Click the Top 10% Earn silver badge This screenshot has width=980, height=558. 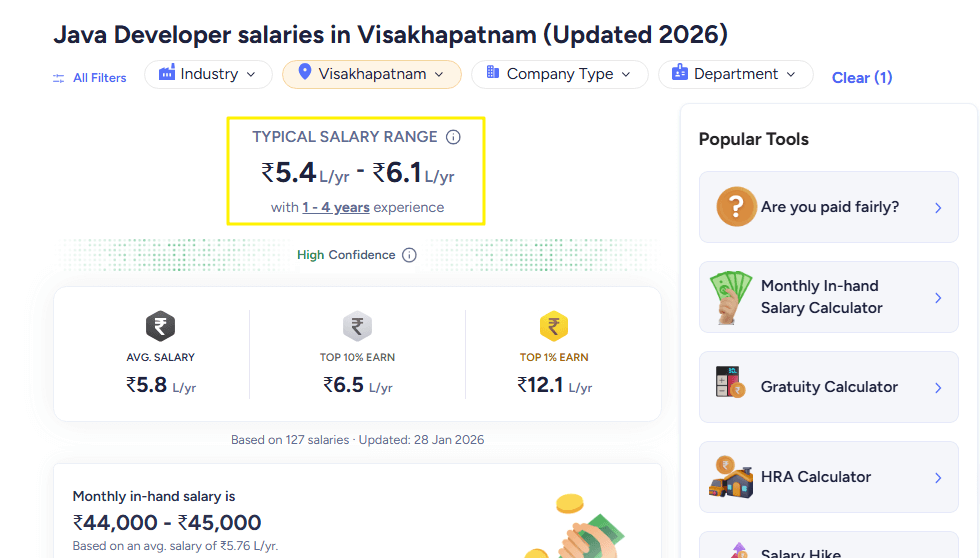tap(357, 326)
